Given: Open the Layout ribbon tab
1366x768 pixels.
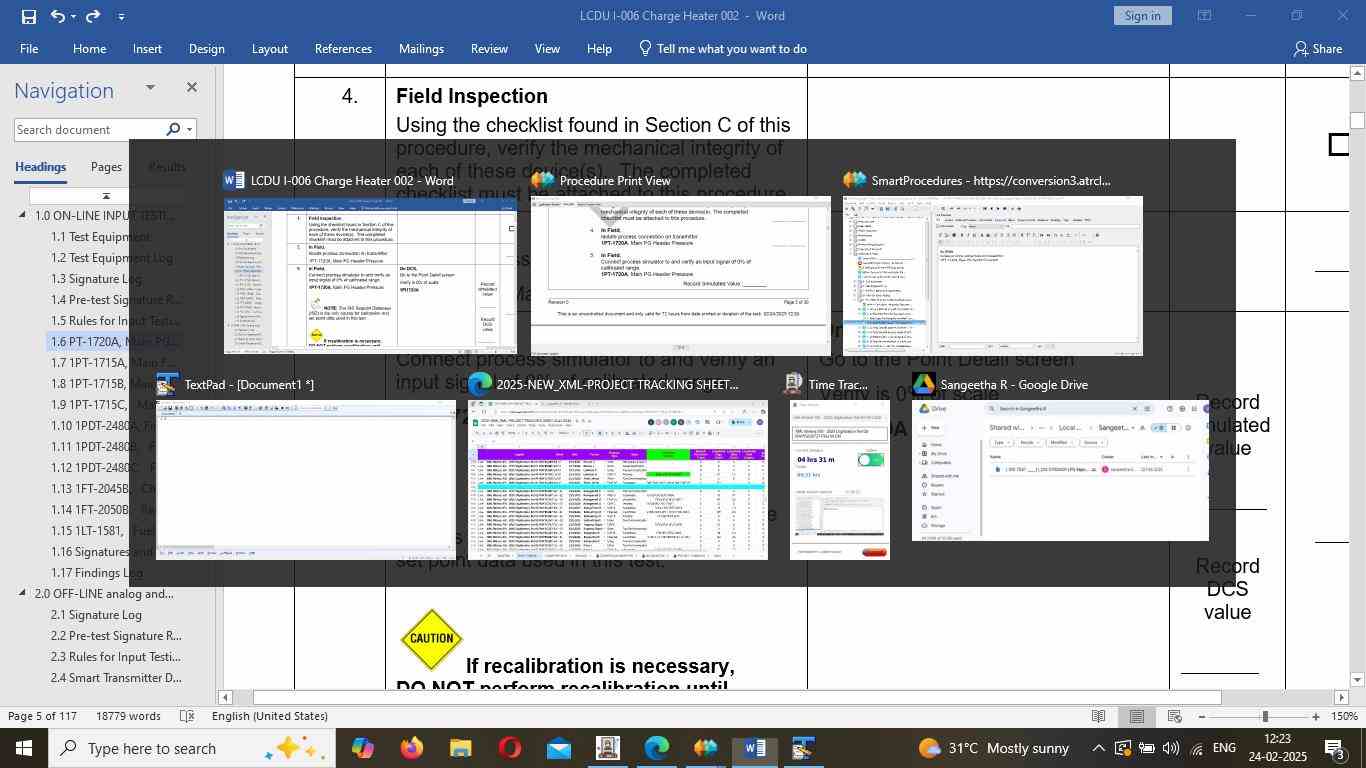Looking at the screenshot, I should click(269, 48).
